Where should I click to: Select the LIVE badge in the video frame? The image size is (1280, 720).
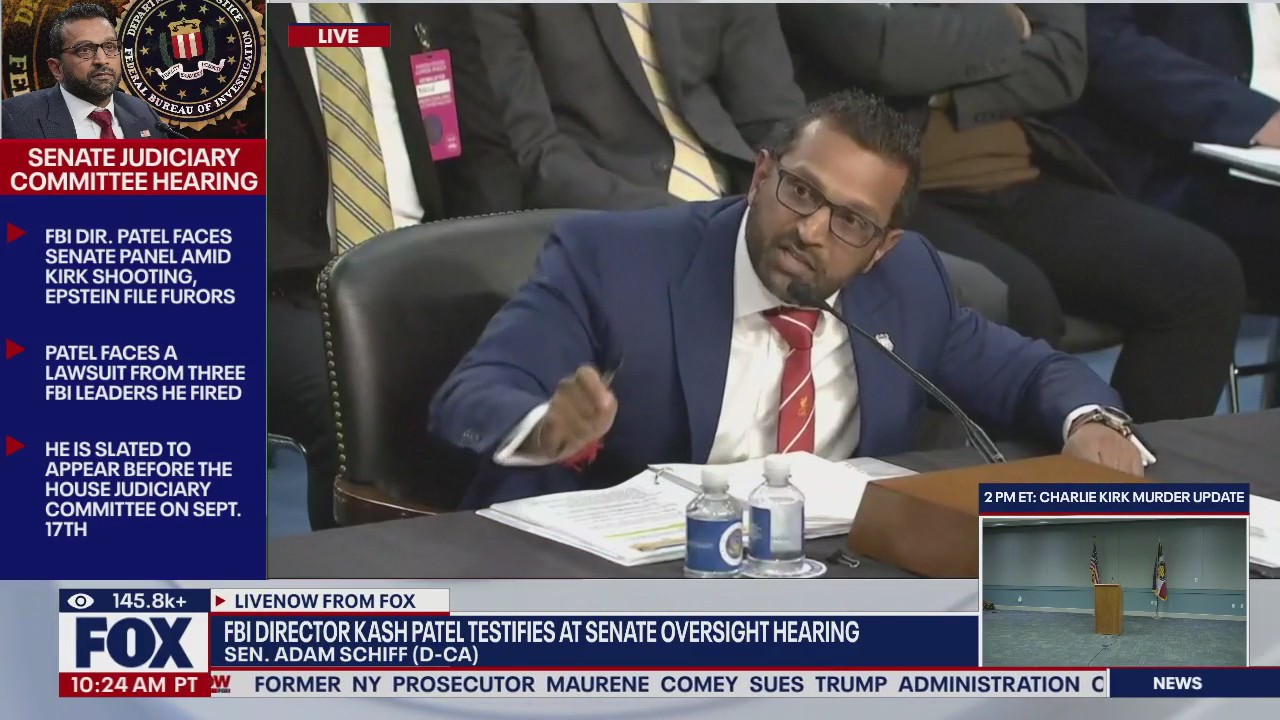coord(340,36)
